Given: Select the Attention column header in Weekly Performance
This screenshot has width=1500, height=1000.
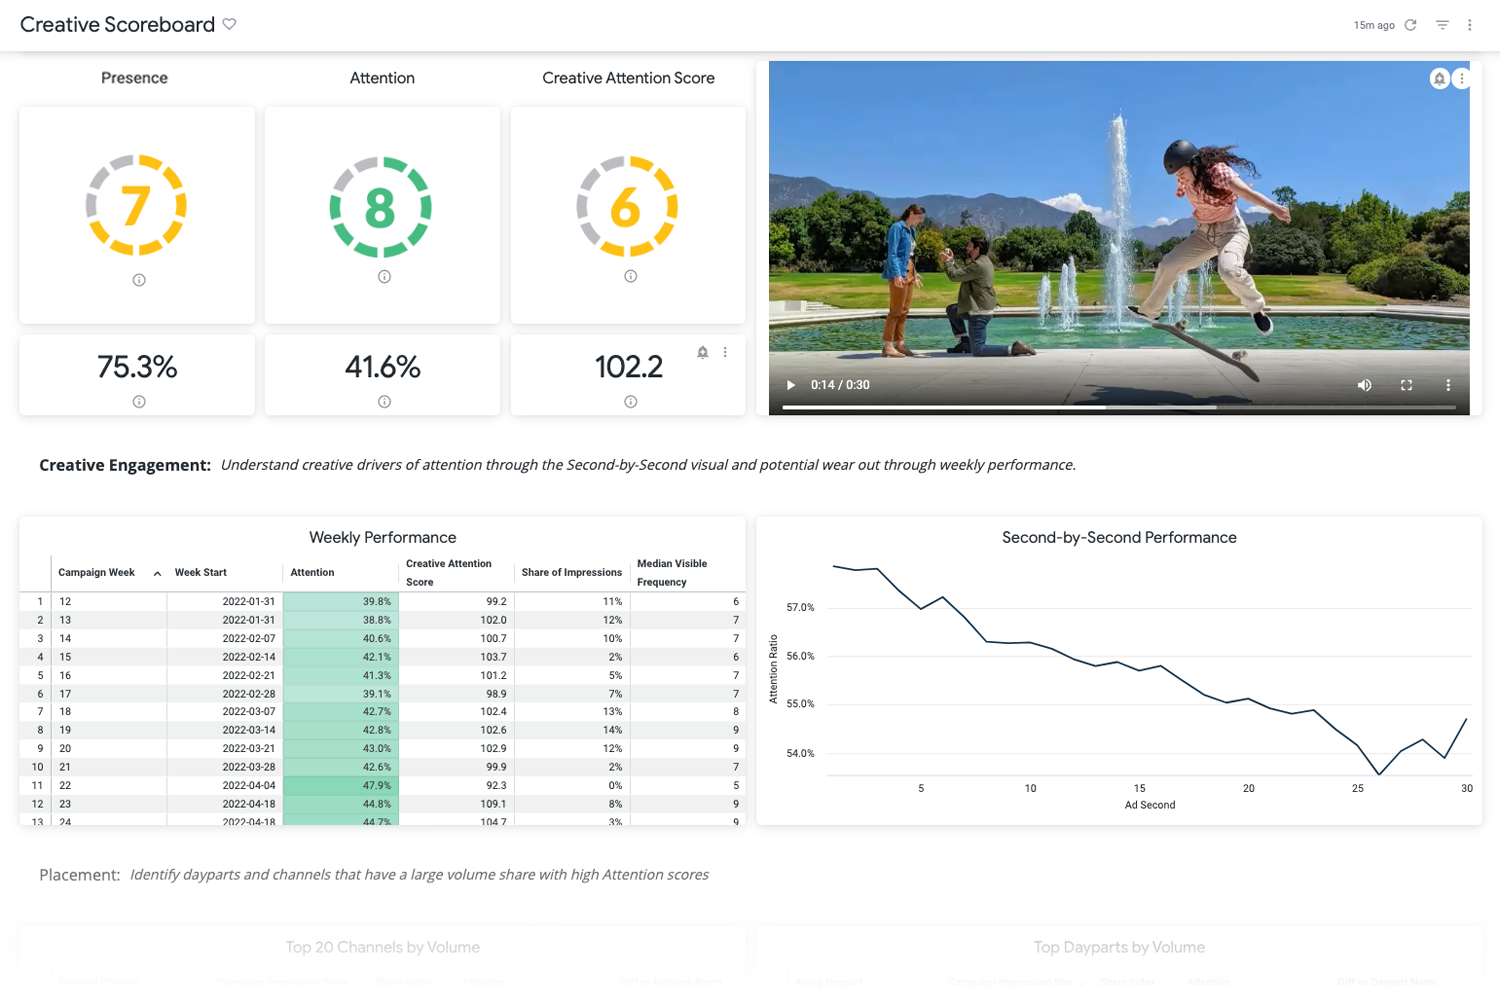Looking at the screenshot, I should [312, 572].
